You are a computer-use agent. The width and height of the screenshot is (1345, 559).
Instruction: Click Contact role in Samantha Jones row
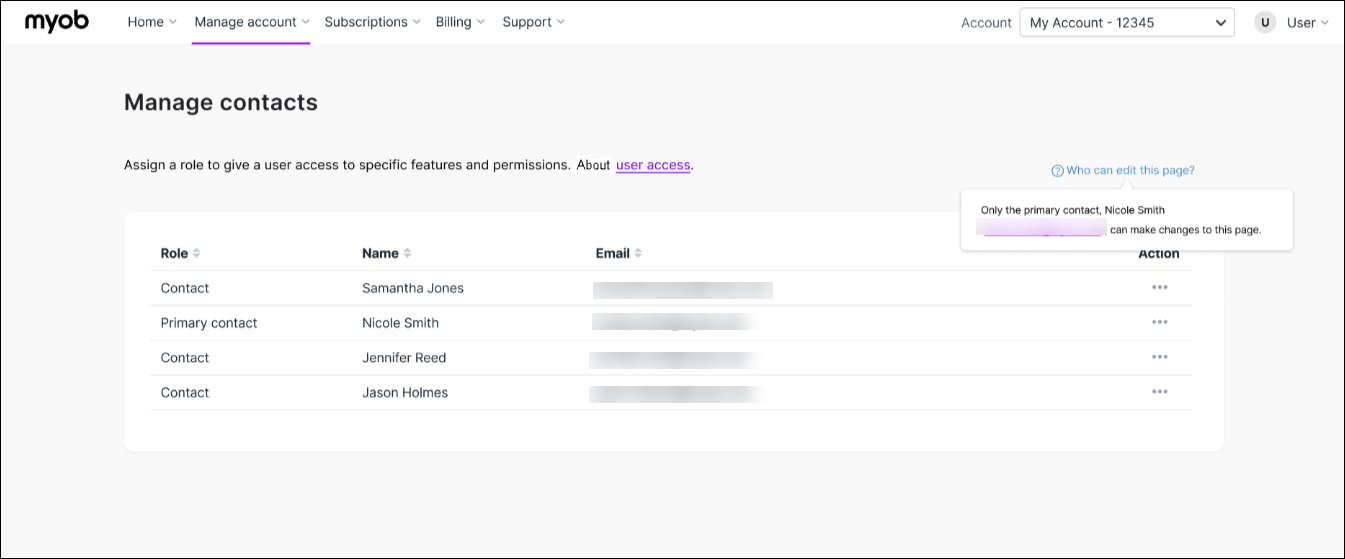[185, 288]
